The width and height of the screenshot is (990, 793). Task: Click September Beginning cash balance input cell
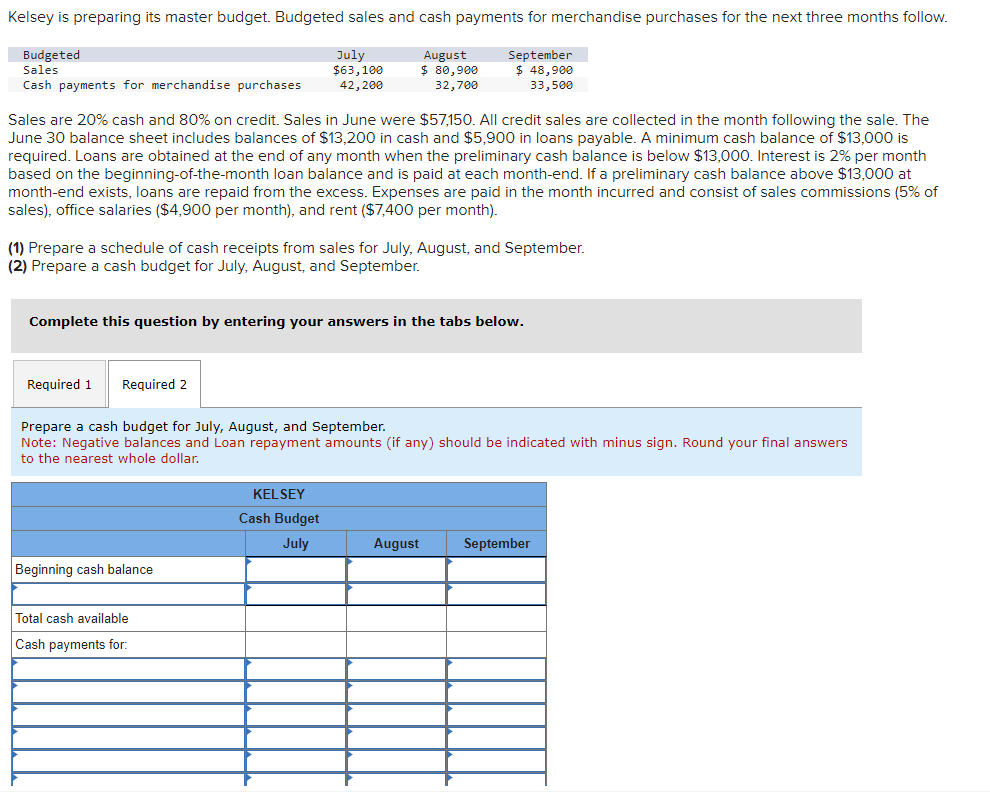[496, 568]
